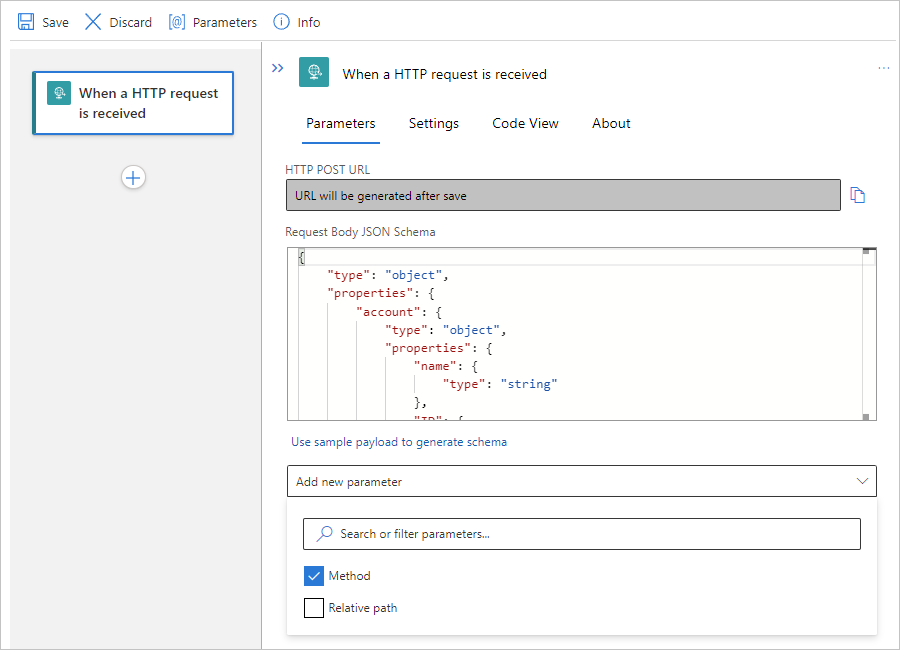Click the Discard X icon
This screenshot has width=900, height=650.
tap(93, 22)
